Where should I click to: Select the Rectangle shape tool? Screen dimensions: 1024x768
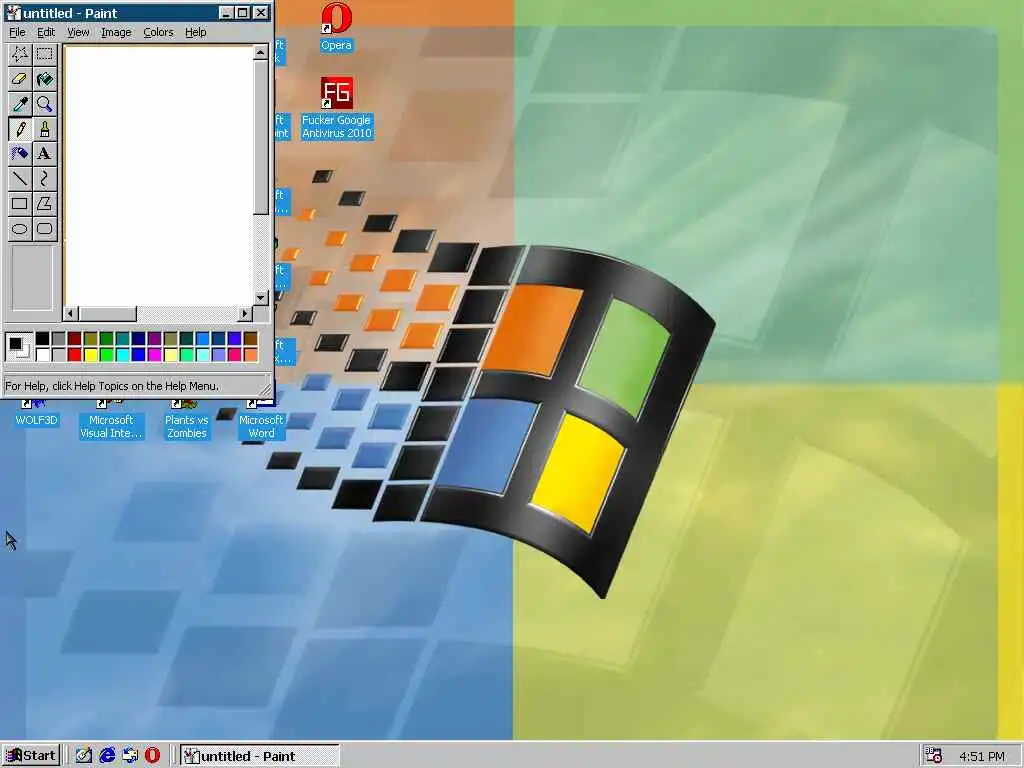20,203
